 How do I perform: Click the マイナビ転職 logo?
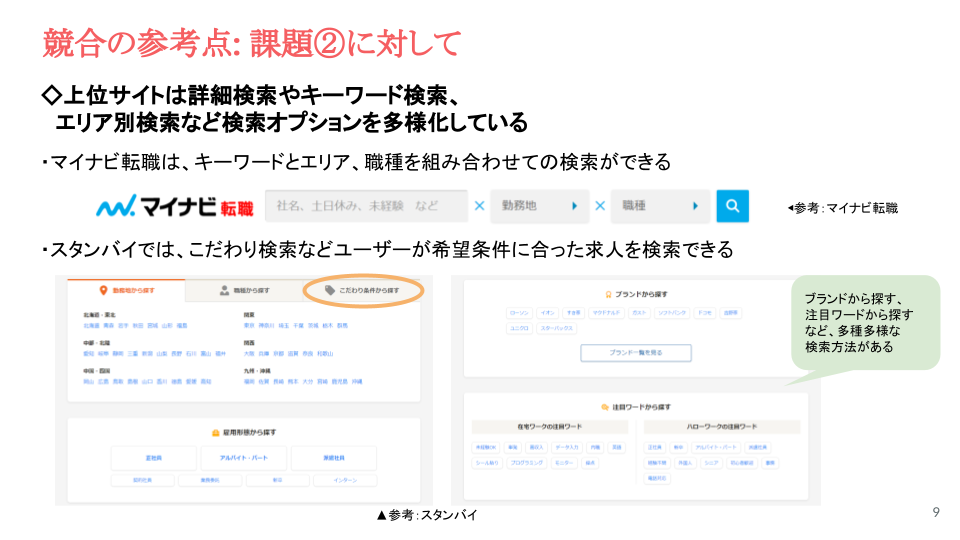click(175, 206)
